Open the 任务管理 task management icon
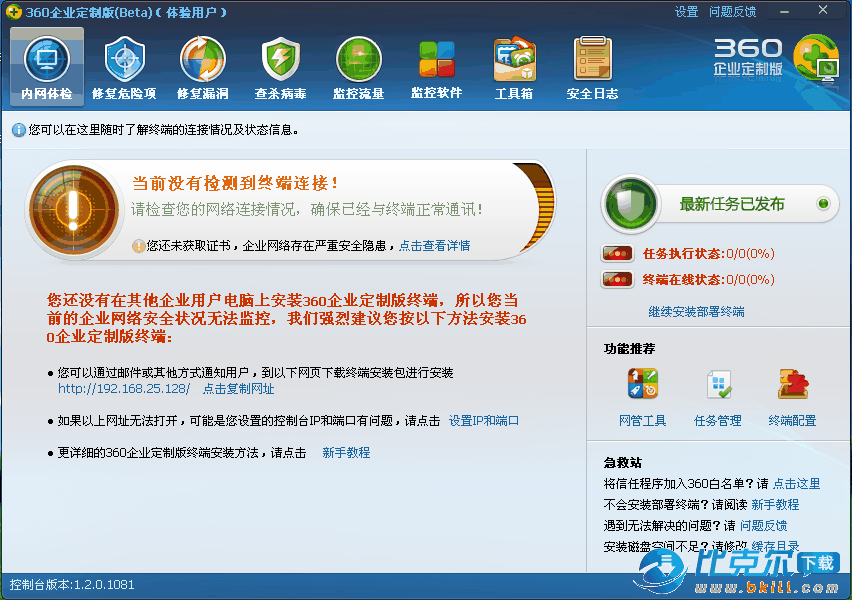This screenshot has height=600, width=852. tap(718, 397)
